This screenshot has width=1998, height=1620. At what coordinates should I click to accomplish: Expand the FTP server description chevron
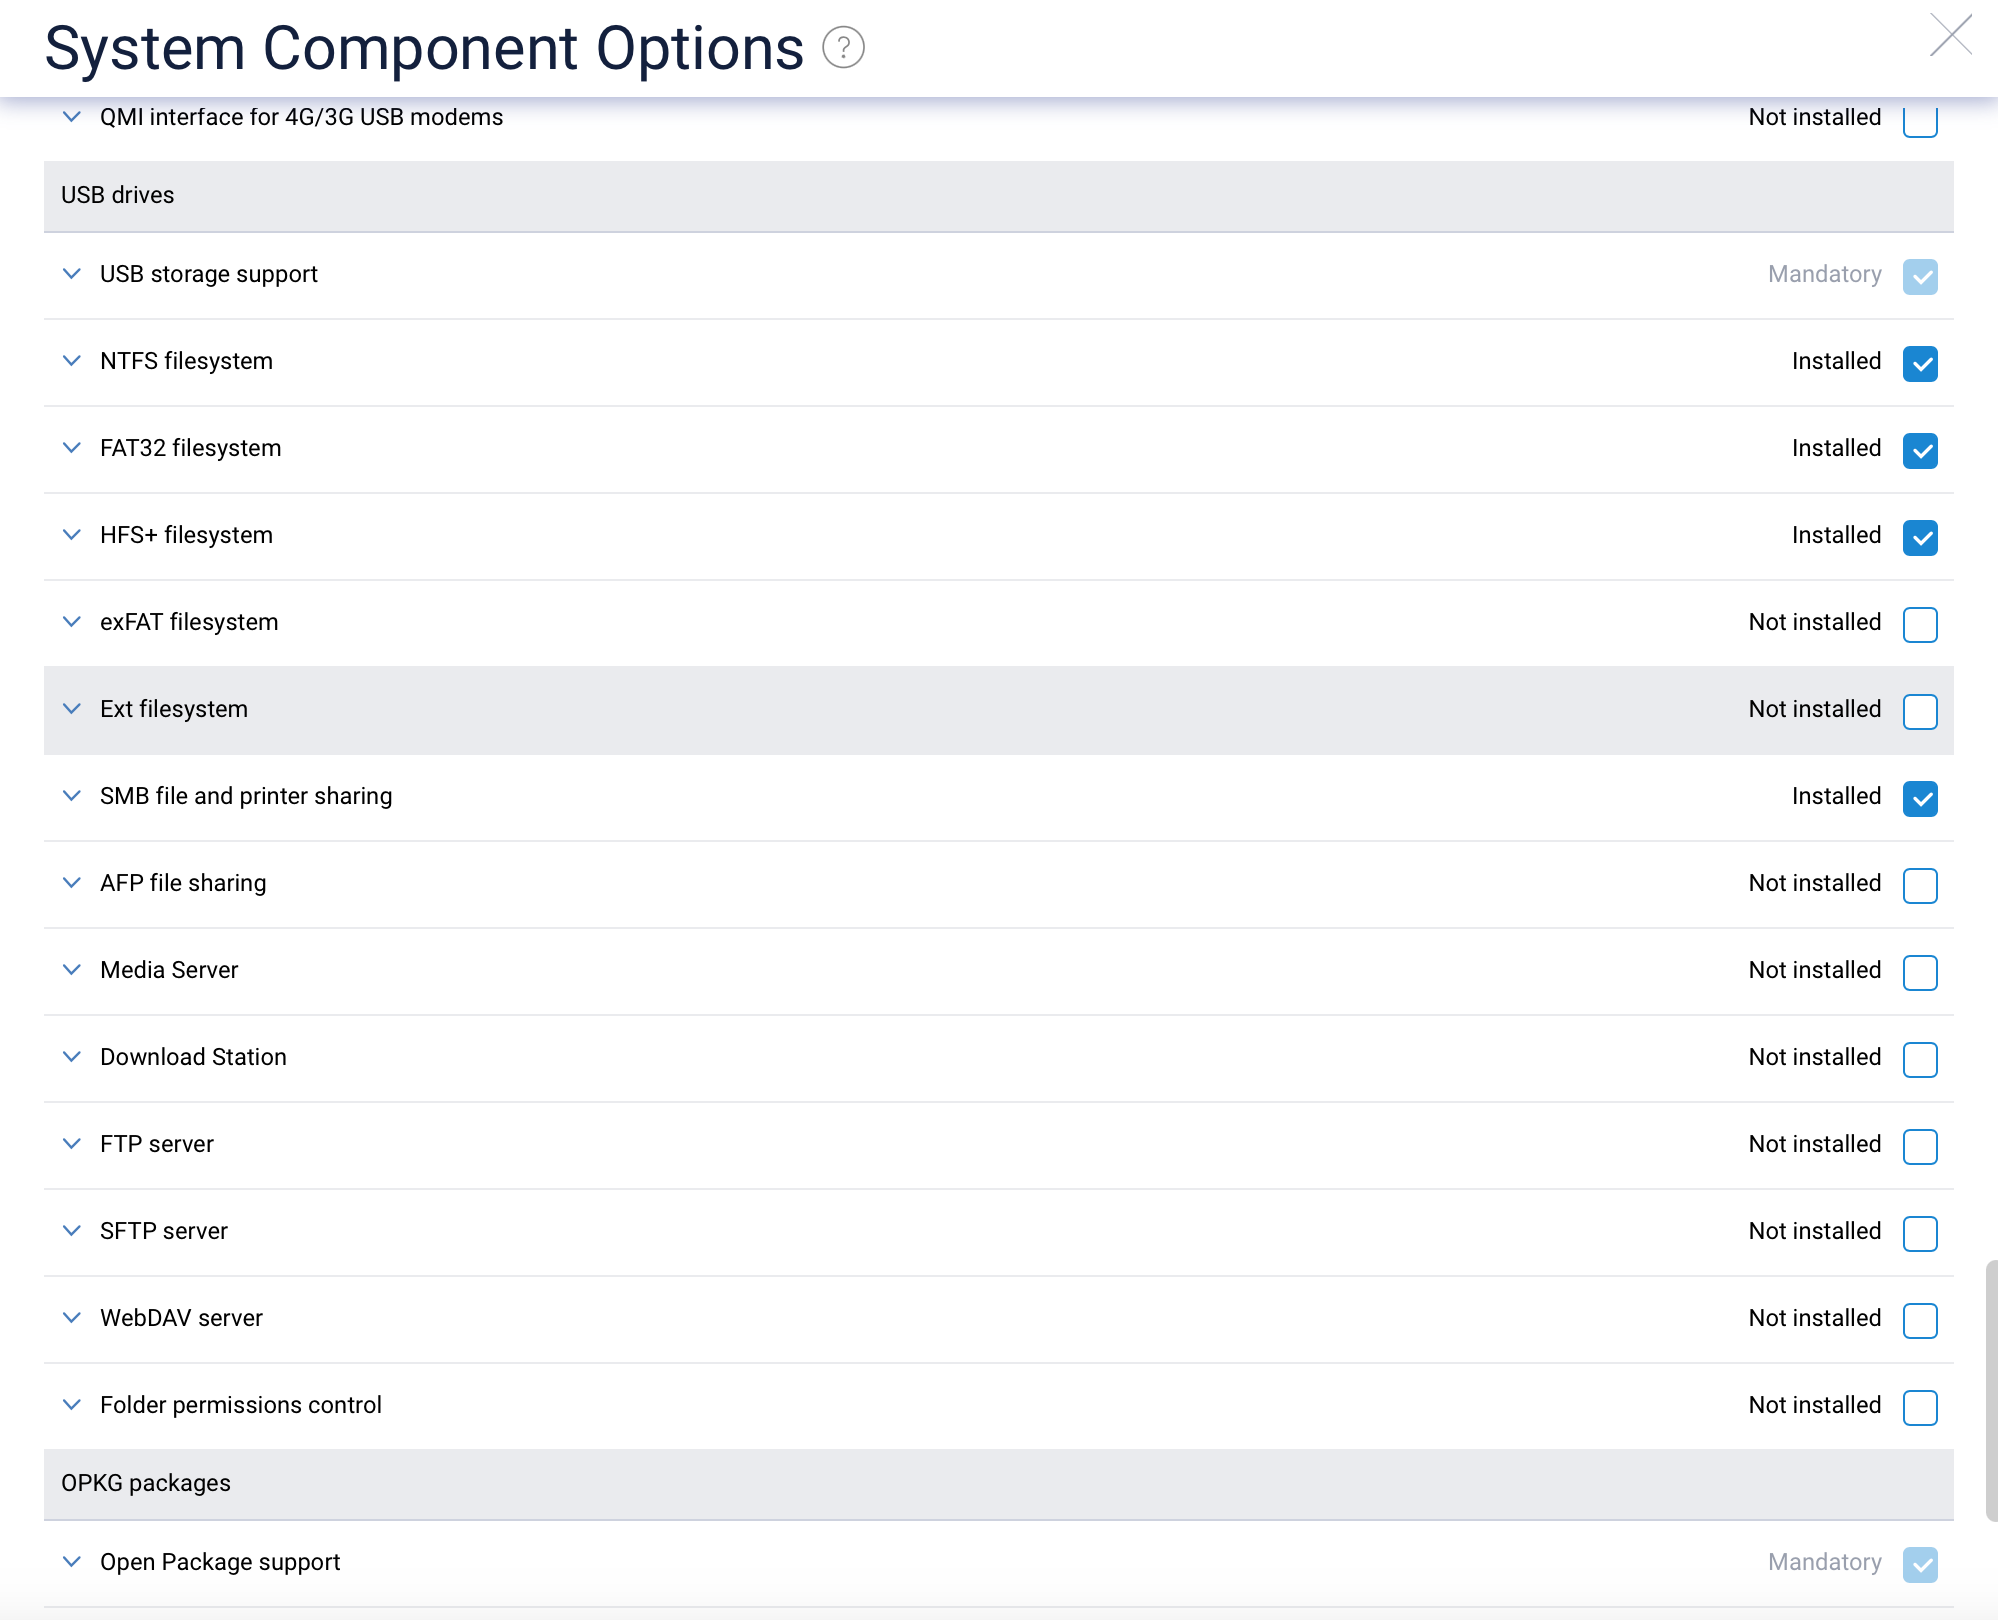coord(72,1144)
